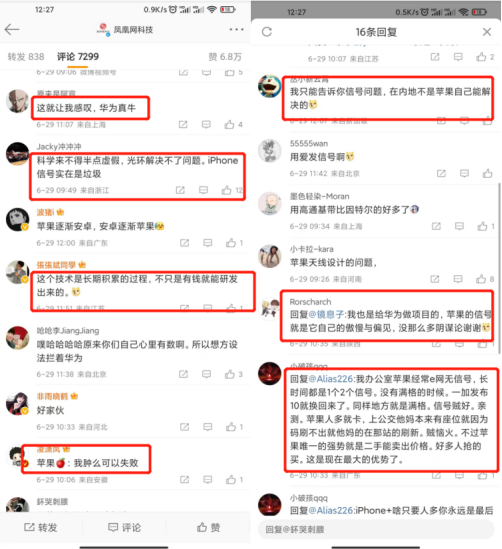Reply to the 好家伙 comment by 非雨晓鹤

coord(208,427)
